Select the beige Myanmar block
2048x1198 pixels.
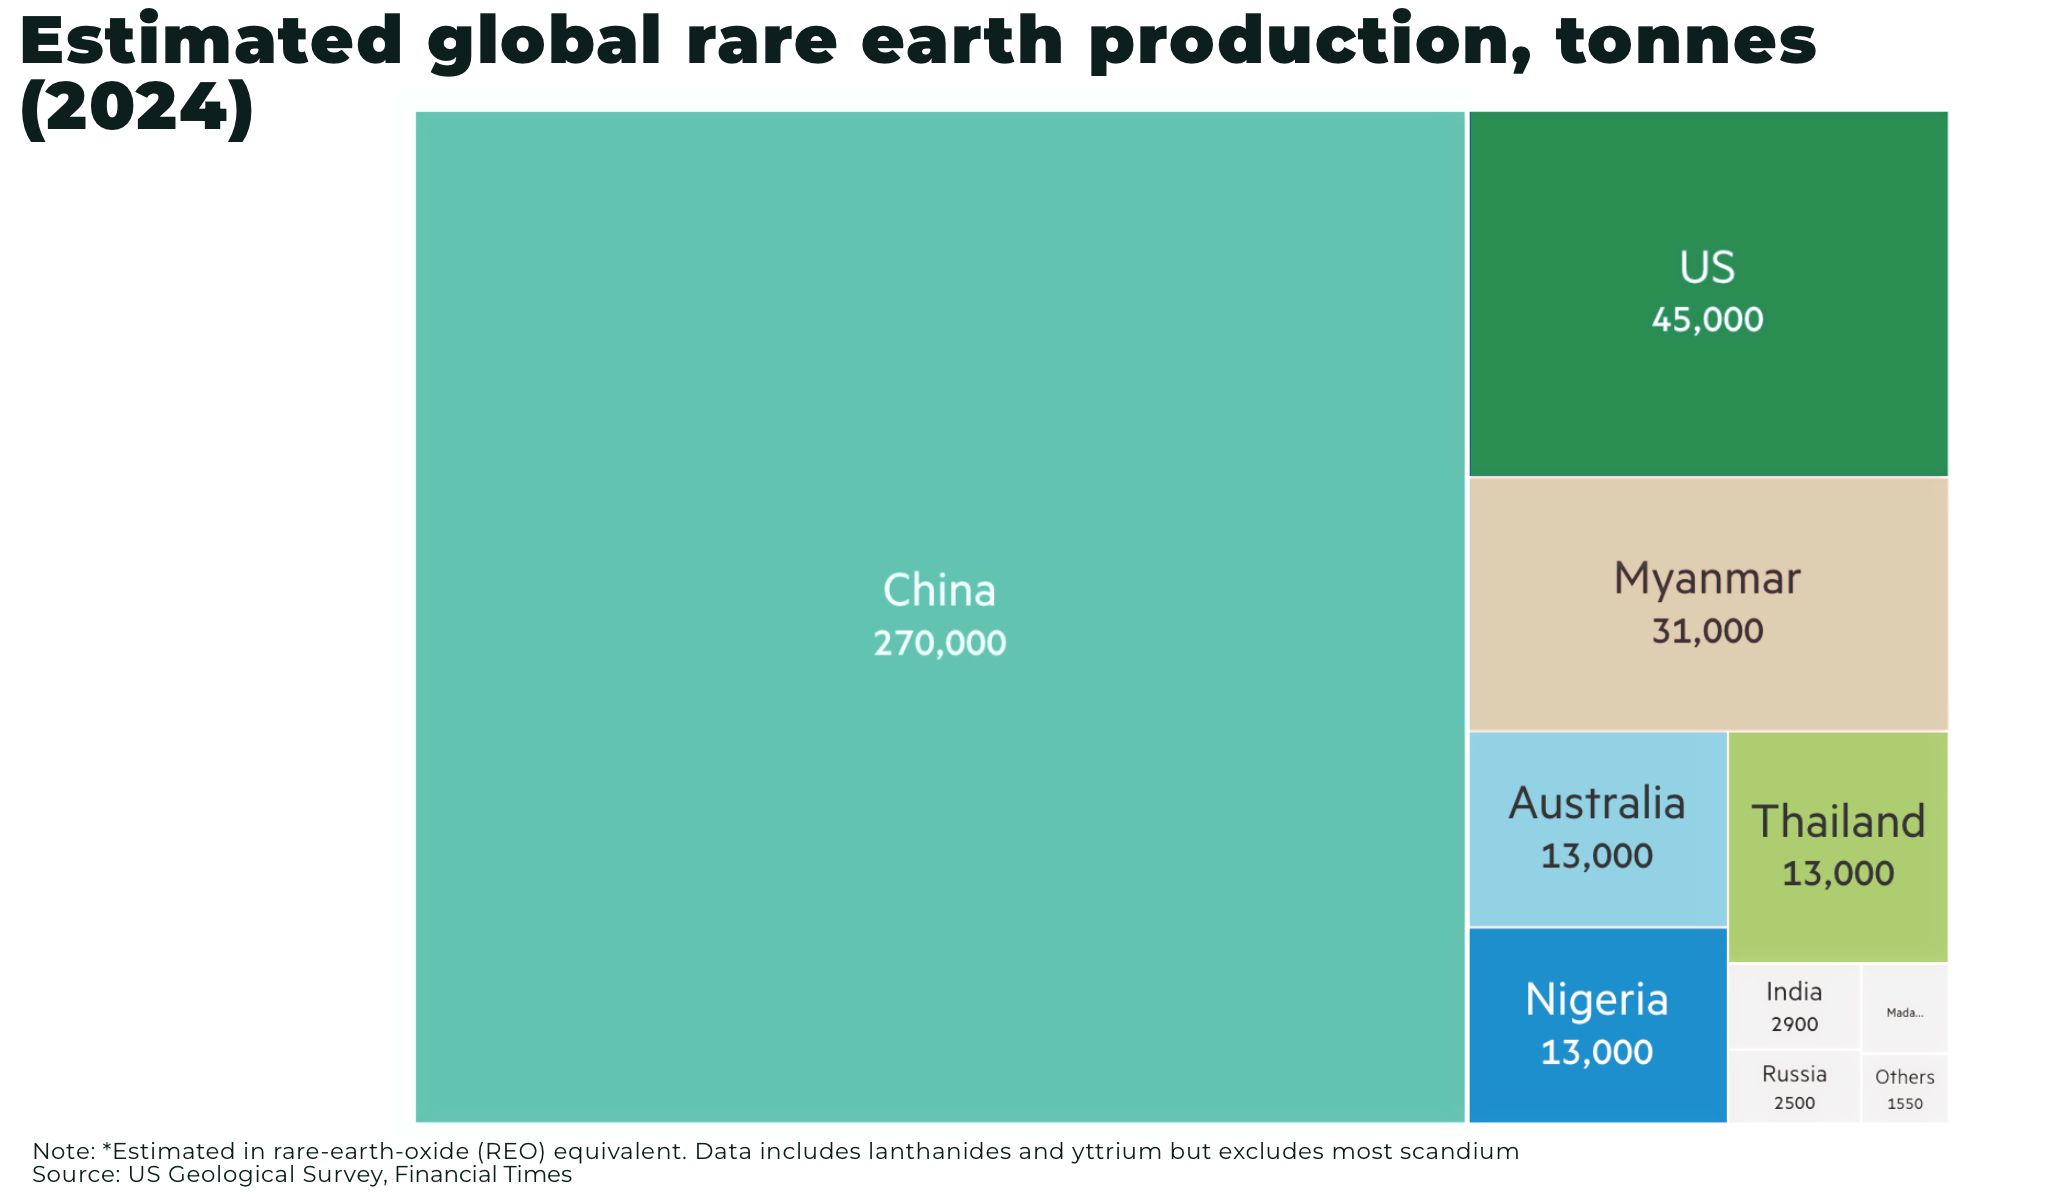pos(1708,604)
